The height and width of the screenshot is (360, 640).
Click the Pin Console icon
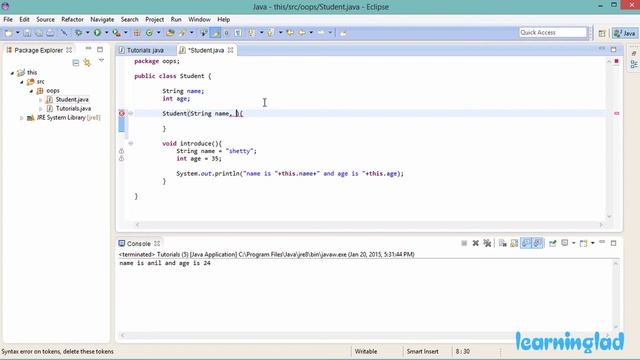point(553,243)
